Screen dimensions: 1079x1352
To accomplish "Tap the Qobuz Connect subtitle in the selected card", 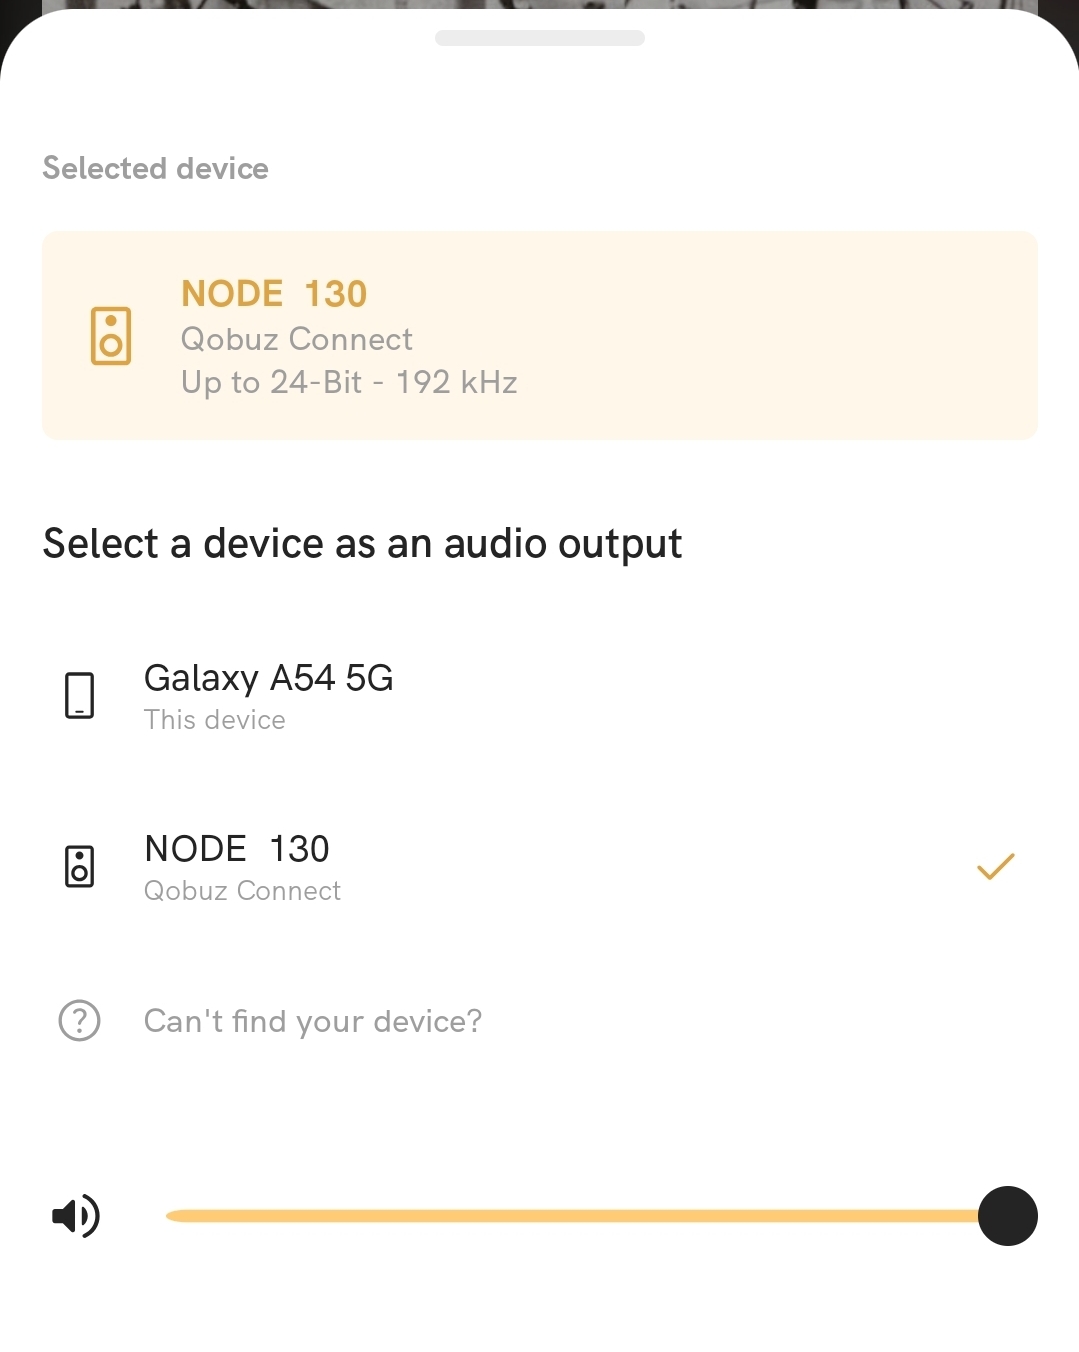I will click(x=296, y=340).
